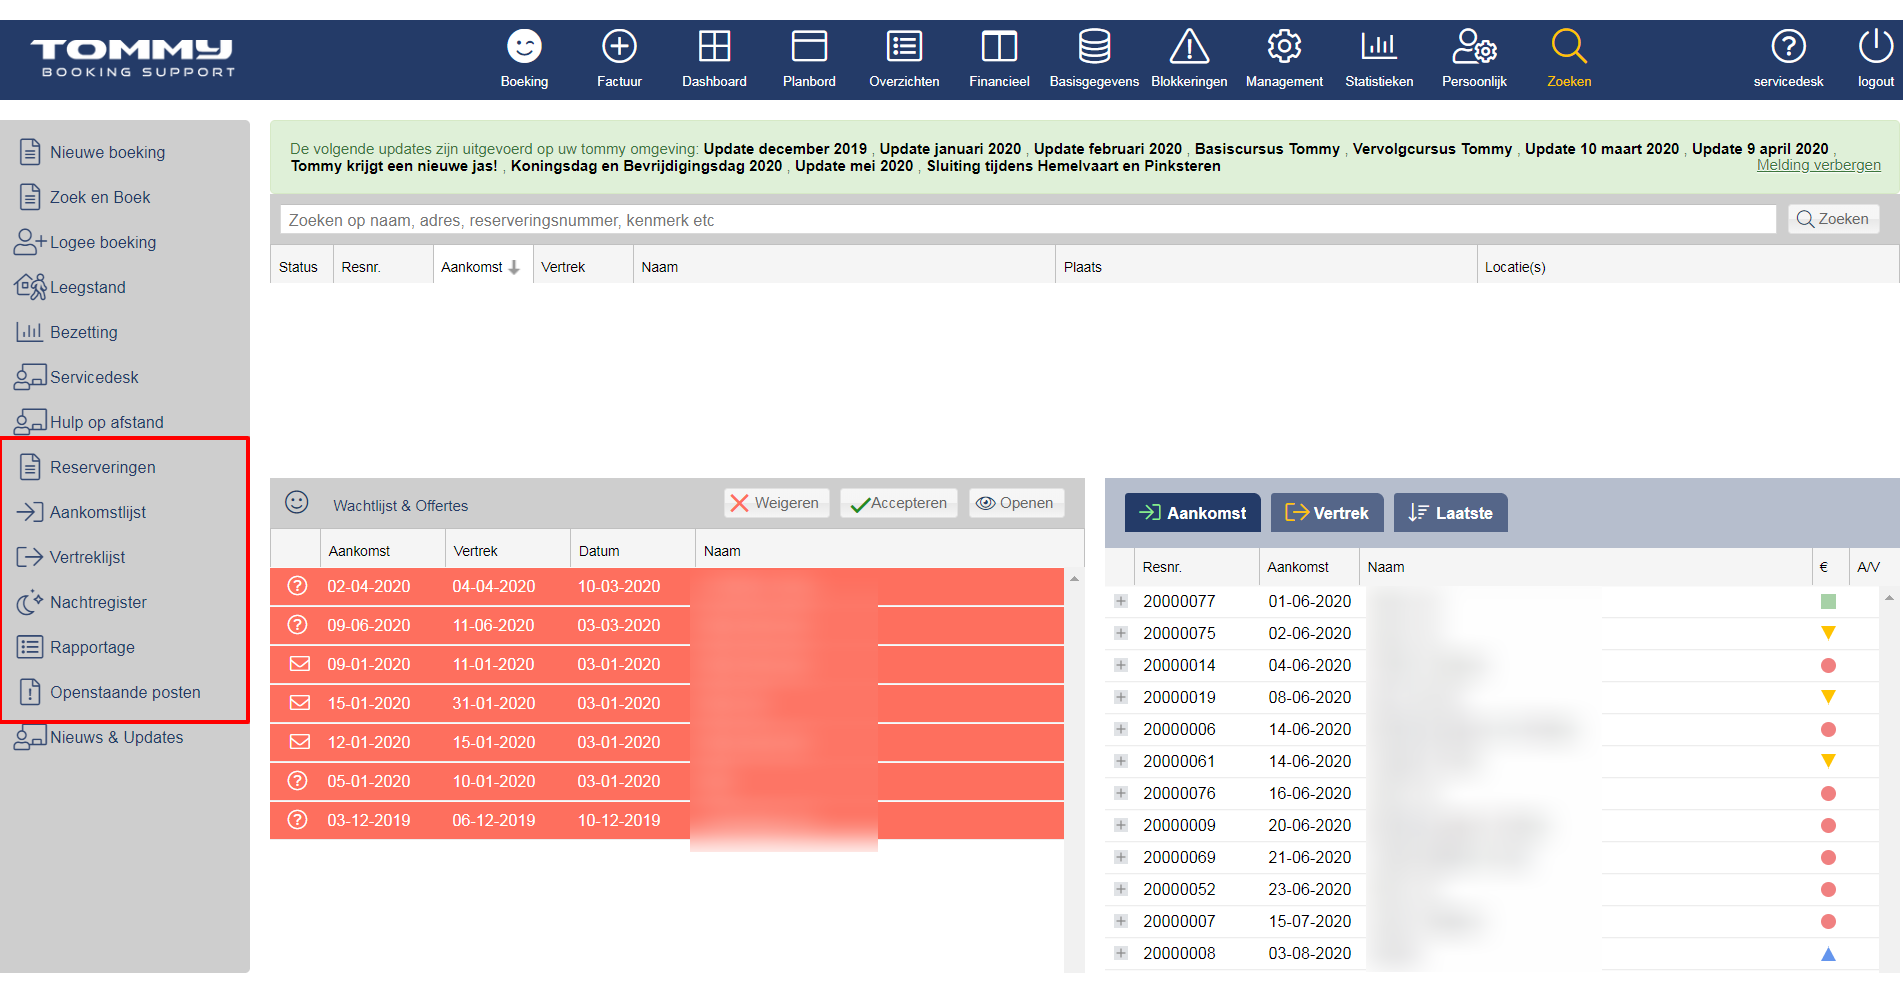
Task: Click smiley icon beside Wachtlijst & Offertes
Action: point(297,502)
